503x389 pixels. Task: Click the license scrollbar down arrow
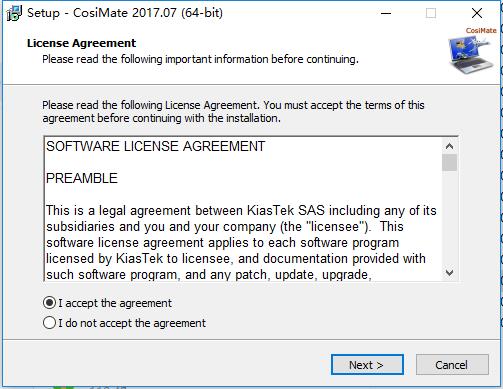coord(449,273)
